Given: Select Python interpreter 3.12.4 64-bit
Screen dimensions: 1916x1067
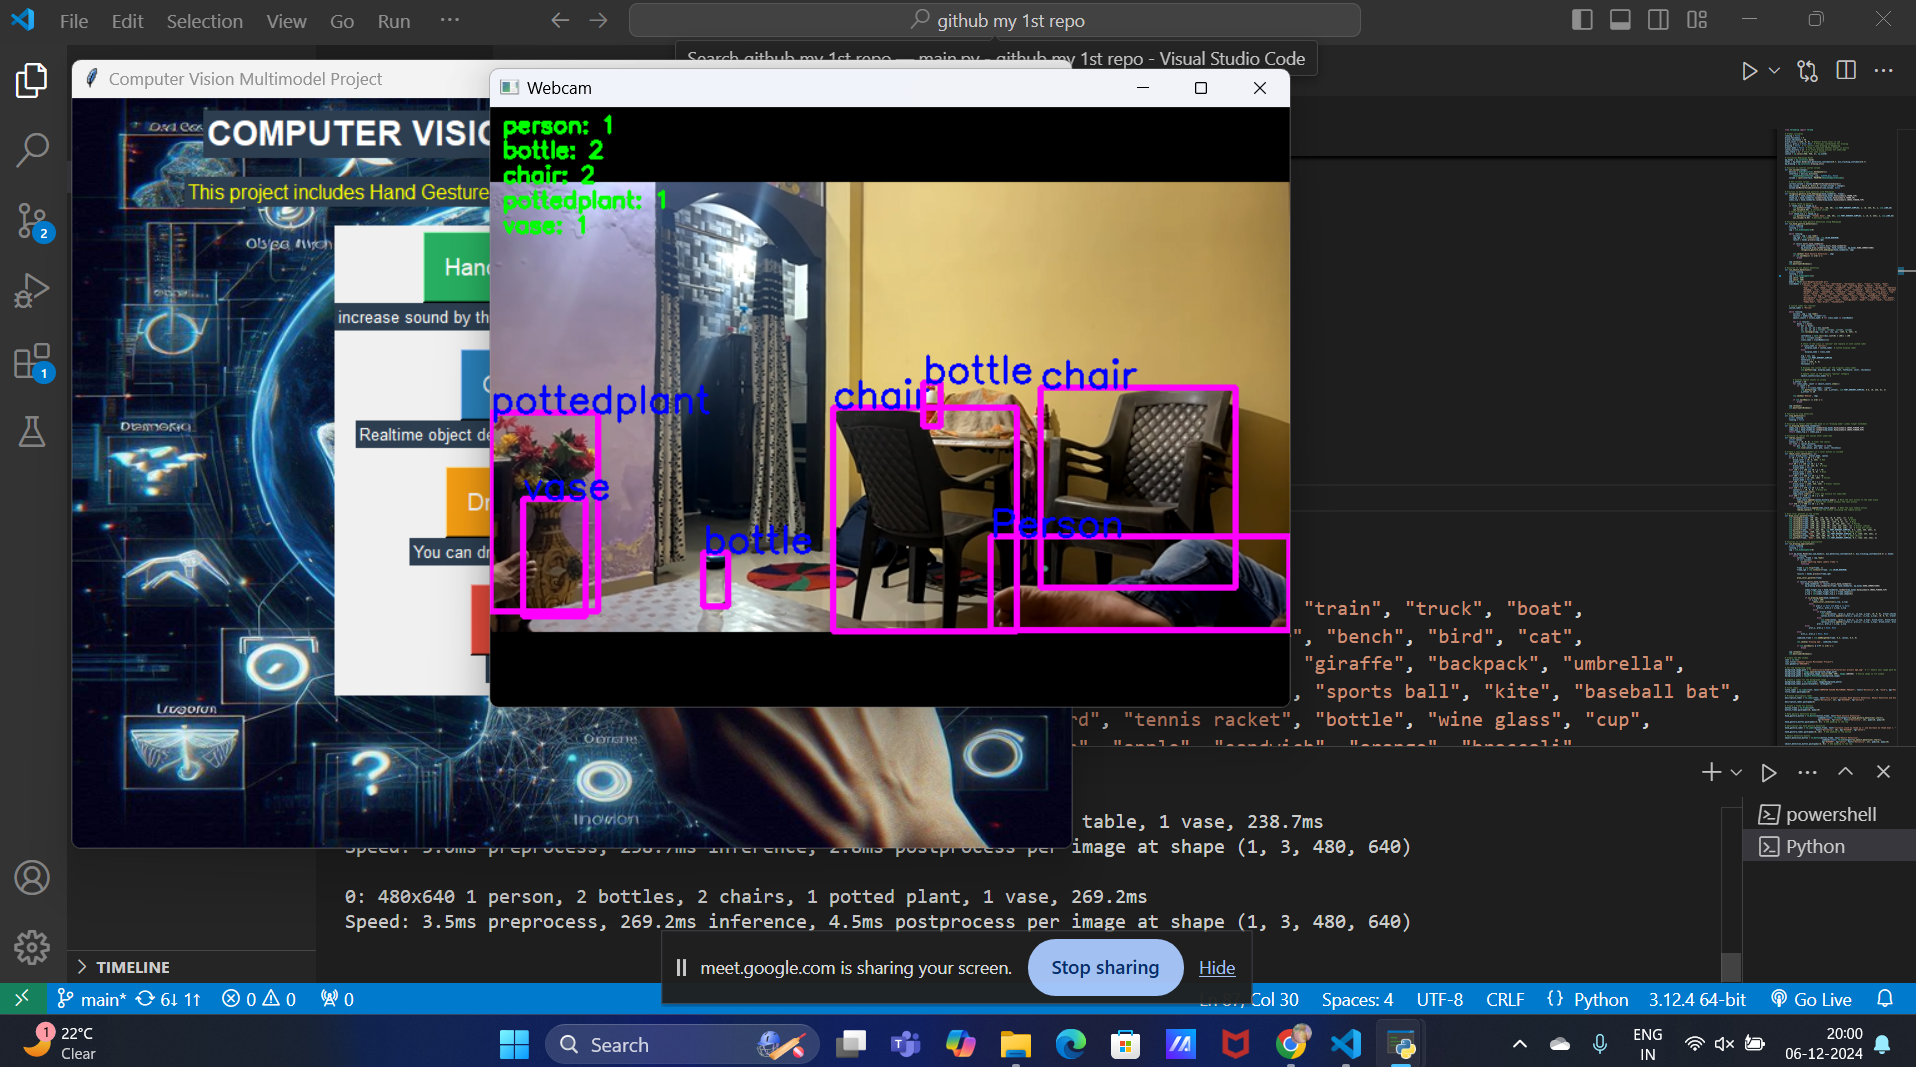Looking at the screenshot, I should pos(1697,999).
